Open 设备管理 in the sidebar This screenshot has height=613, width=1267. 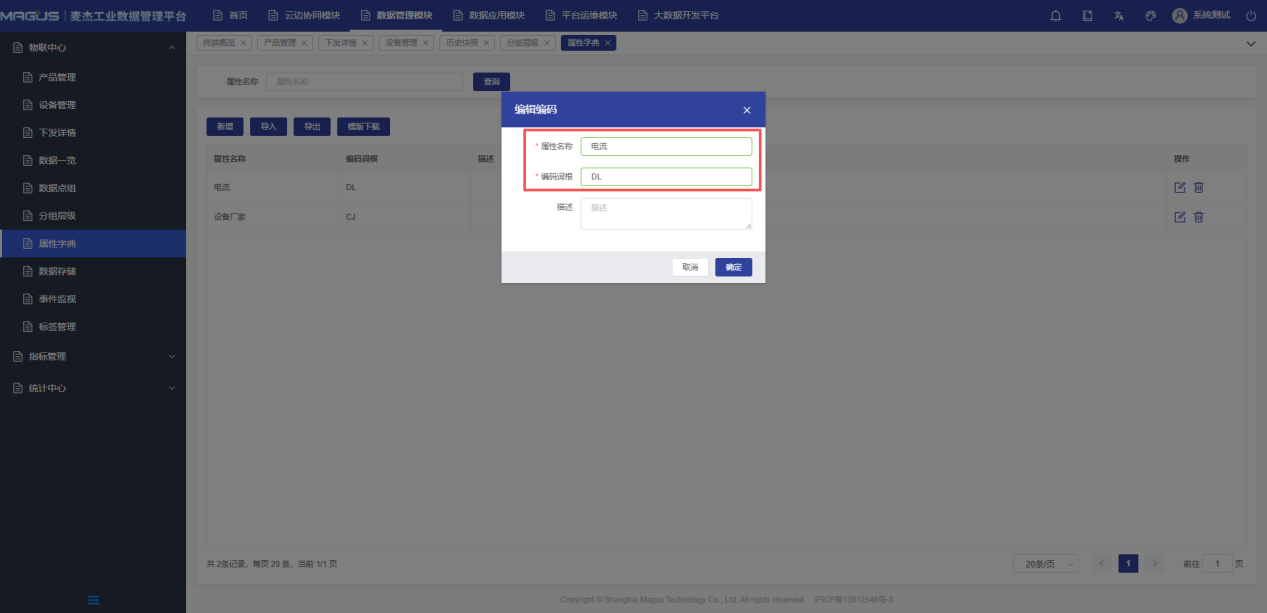click(57, 105)
